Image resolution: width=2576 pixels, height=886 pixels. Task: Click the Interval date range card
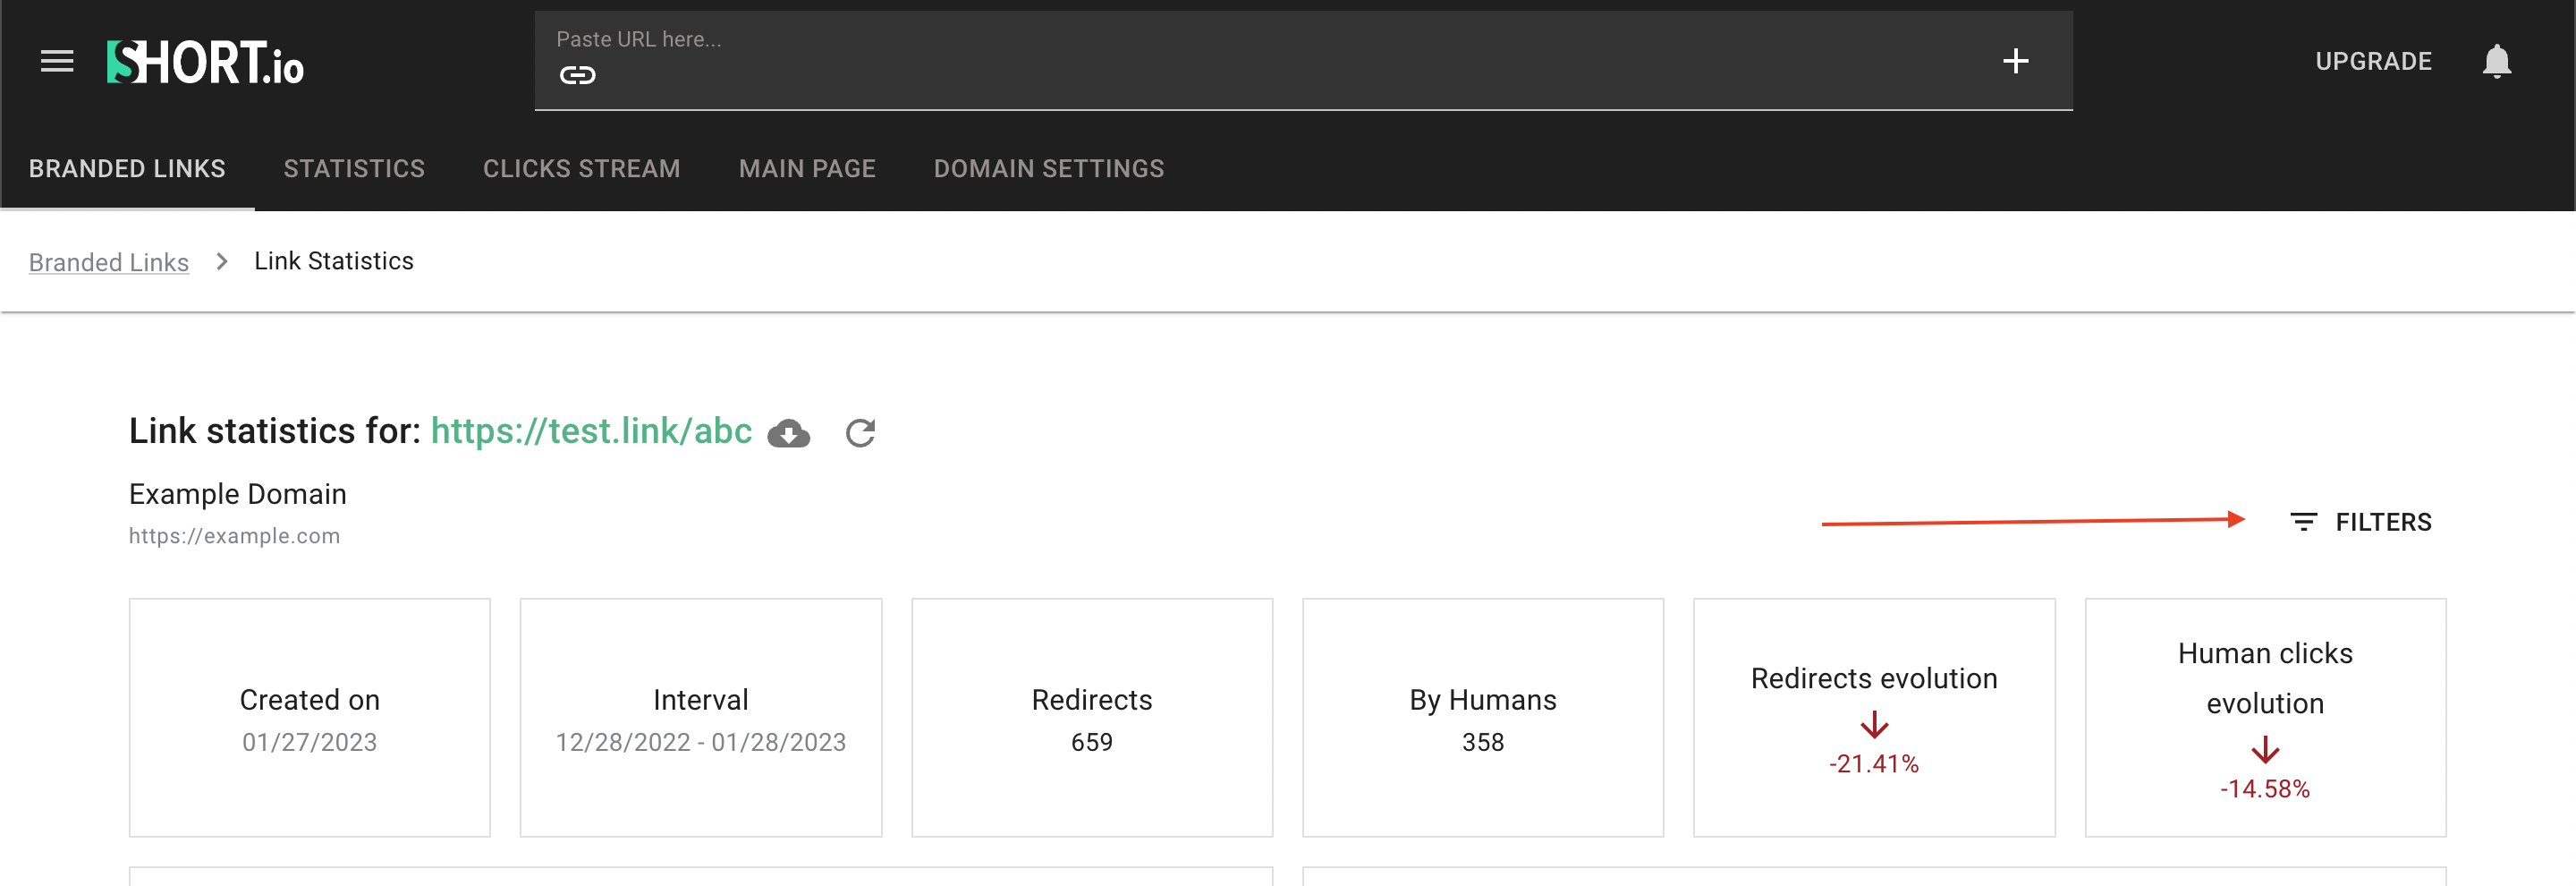click(x=700, y=718)
